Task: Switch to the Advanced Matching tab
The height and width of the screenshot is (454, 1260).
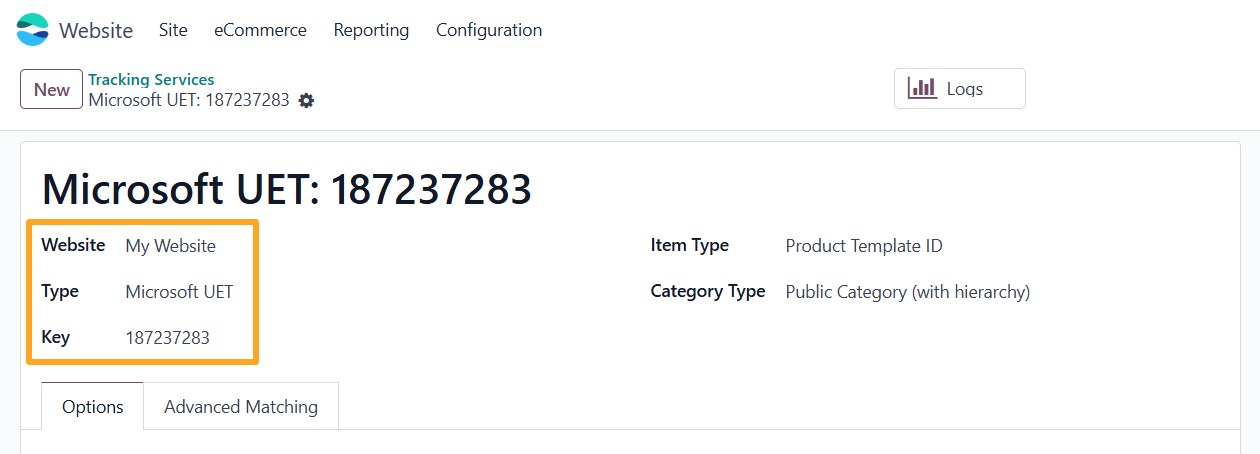Action: pos(241,407)
